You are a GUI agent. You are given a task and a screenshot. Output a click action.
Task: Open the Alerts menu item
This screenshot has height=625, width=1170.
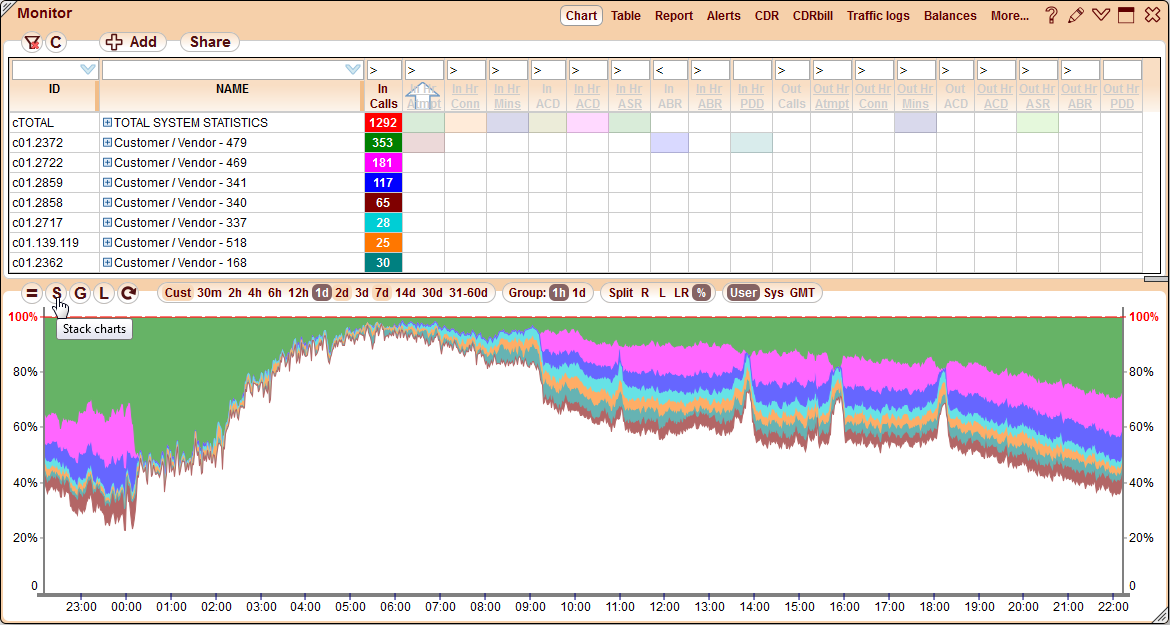[723, 16]
